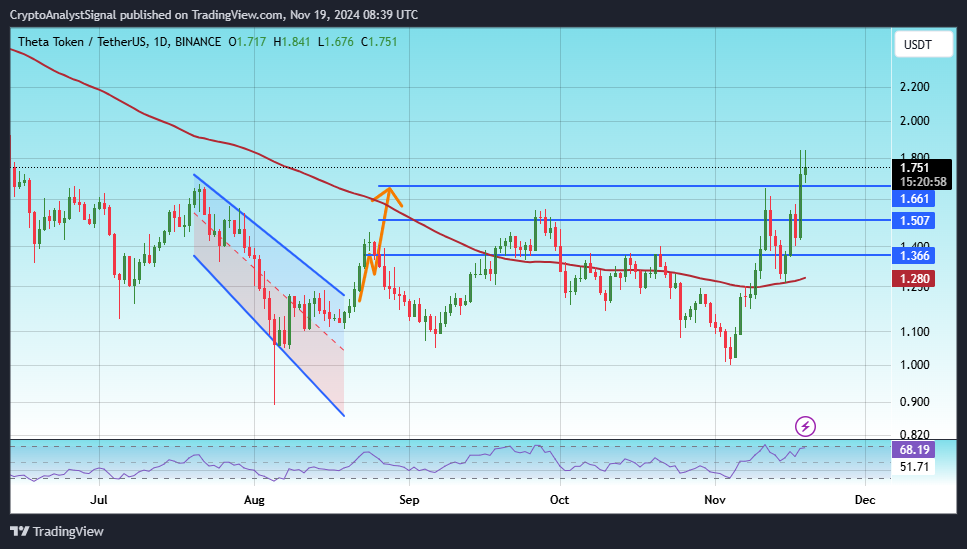Select the blue 1.661 price label
967x549 pixels.
[913, 199]
